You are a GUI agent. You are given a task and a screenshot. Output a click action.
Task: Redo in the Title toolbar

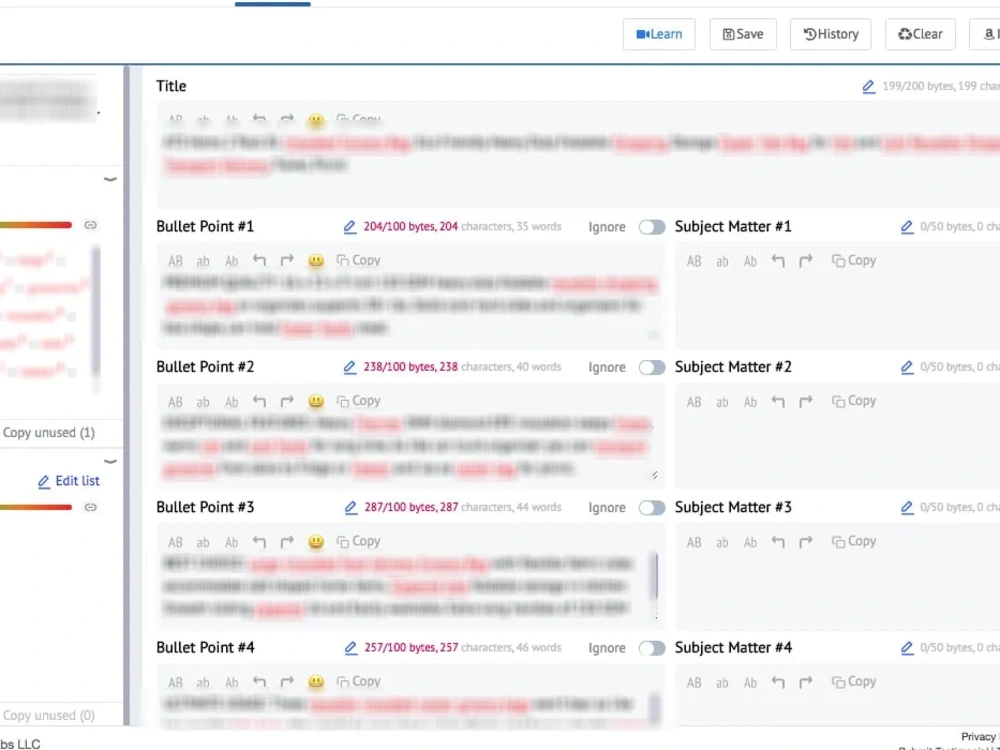tap(287, 119)
